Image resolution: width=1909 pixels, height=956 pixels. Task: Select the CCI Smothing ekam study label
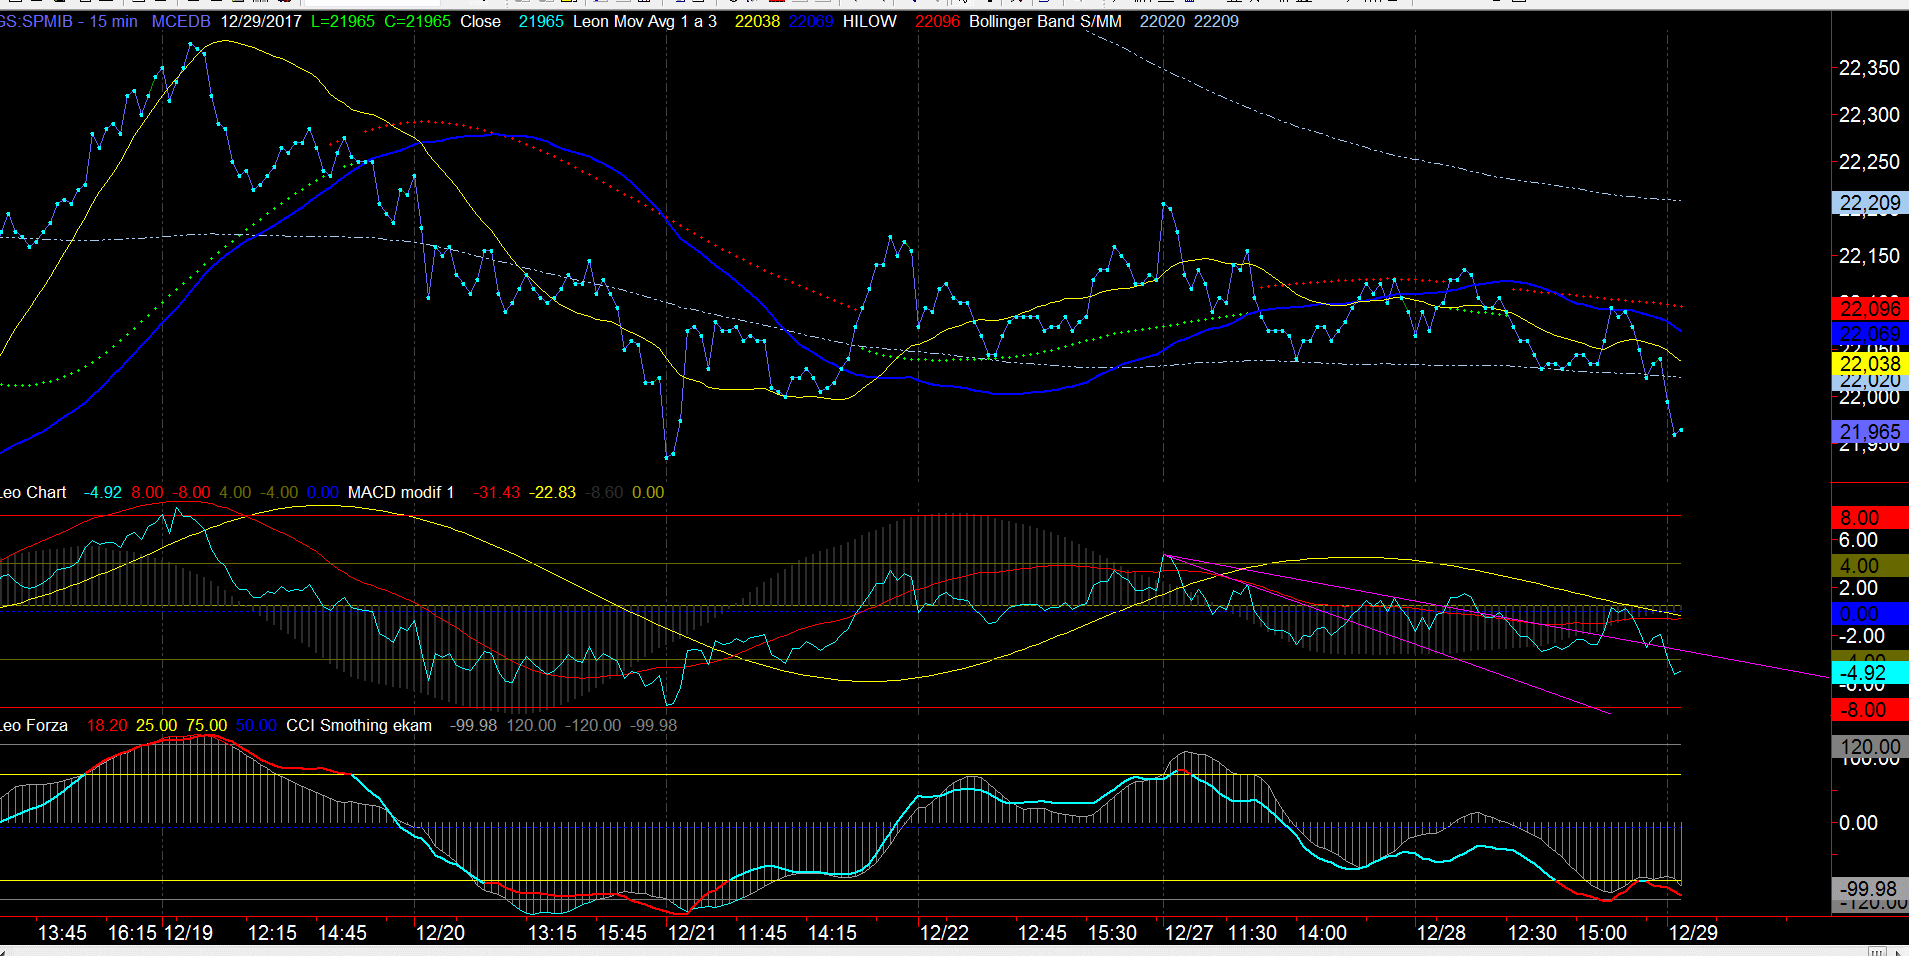(359, 725)
